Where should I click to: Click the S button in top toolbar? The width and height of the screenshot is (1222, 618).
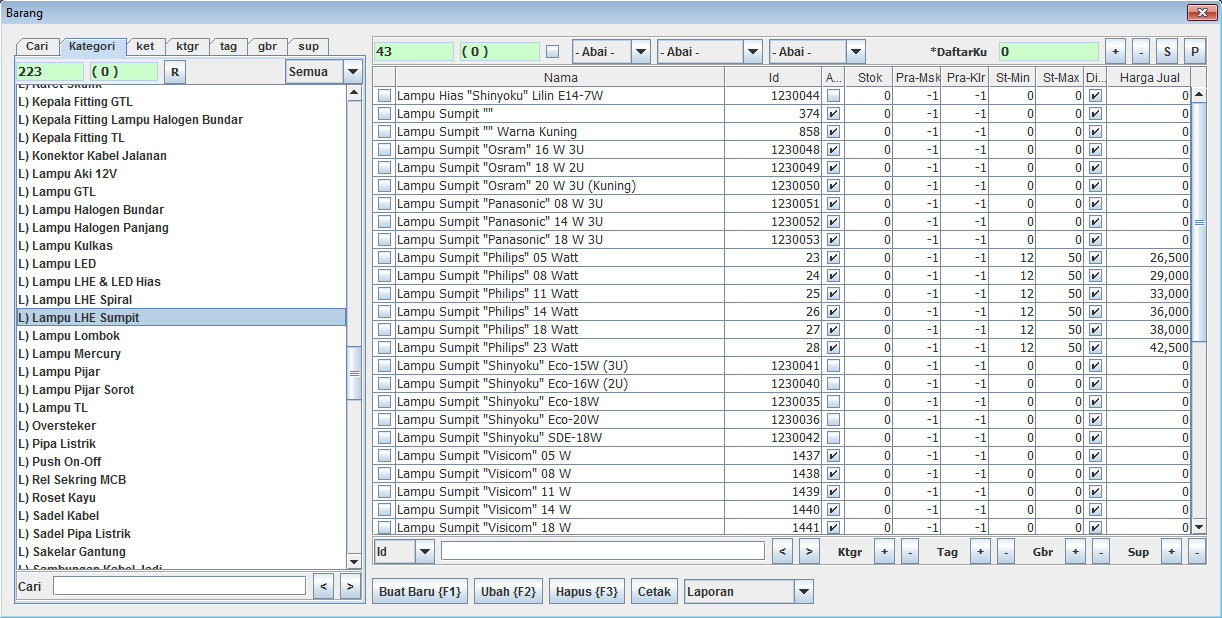coord(1167,51)
